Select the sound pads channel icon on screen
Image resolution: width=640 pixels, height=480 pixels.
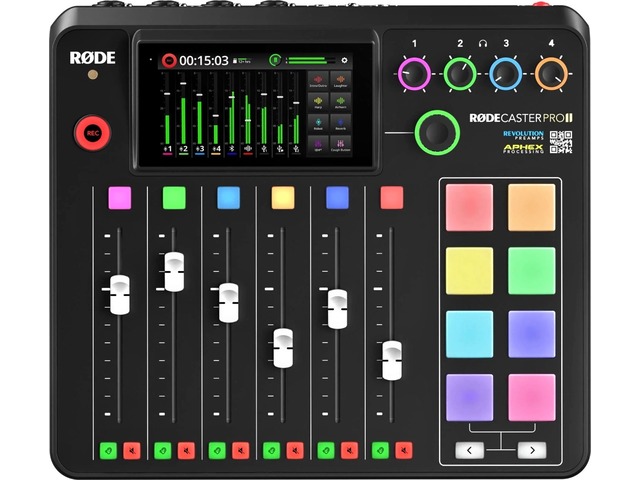point(248,149)
